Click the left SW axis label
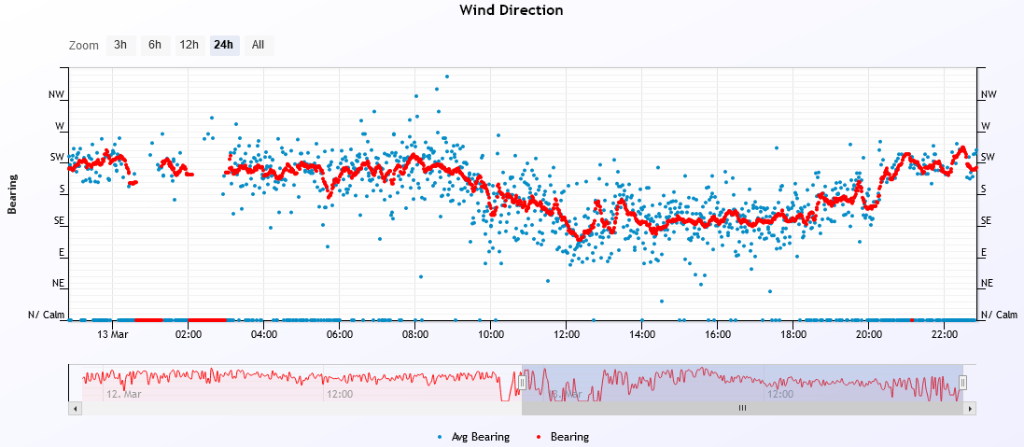This screenshot has height=447, width=1024. coord(57,157)
